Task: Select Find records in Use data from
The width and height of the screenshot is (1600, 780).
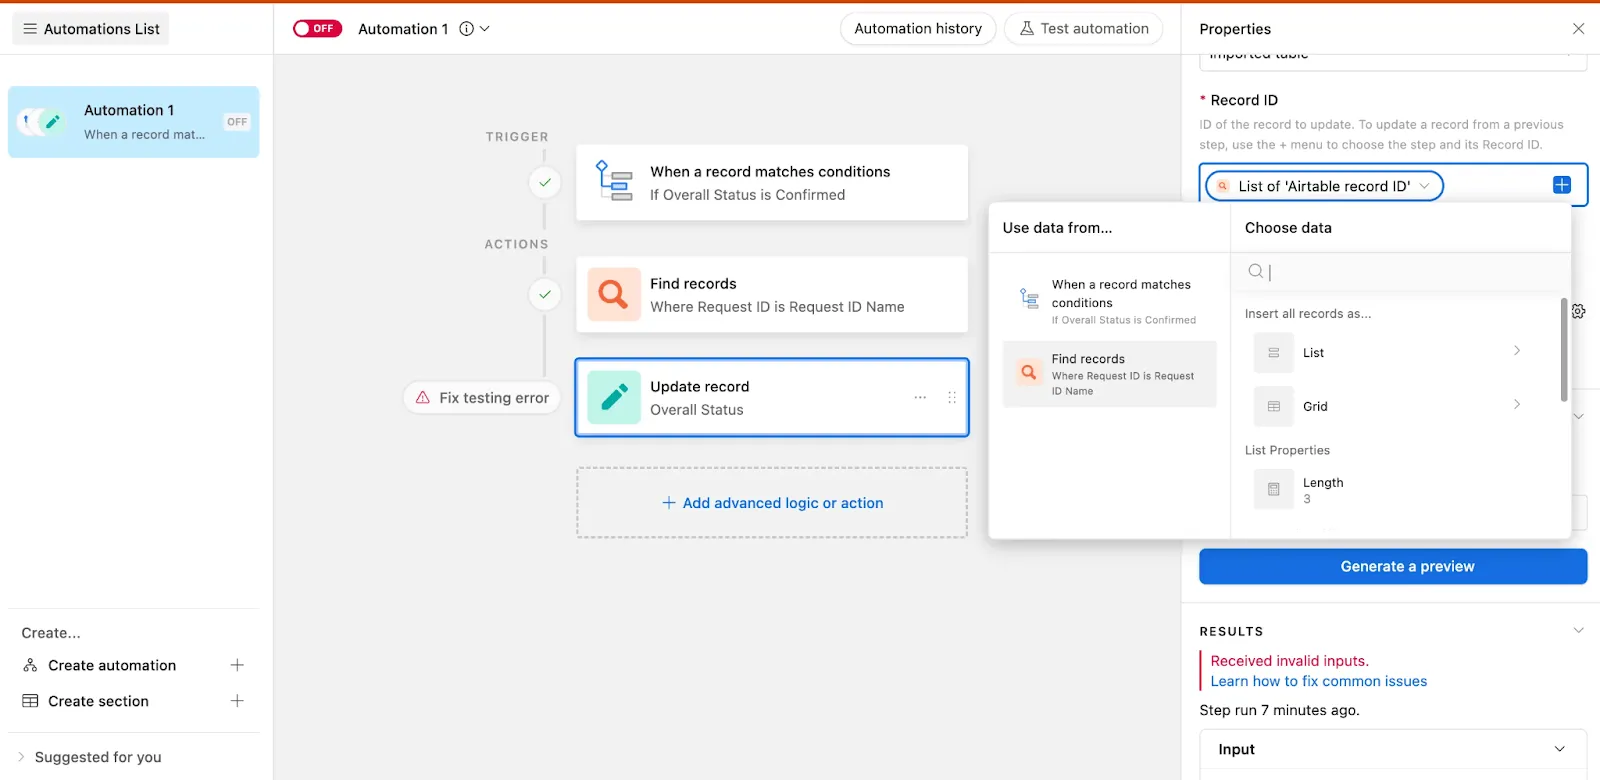Action: (1110, 374)
